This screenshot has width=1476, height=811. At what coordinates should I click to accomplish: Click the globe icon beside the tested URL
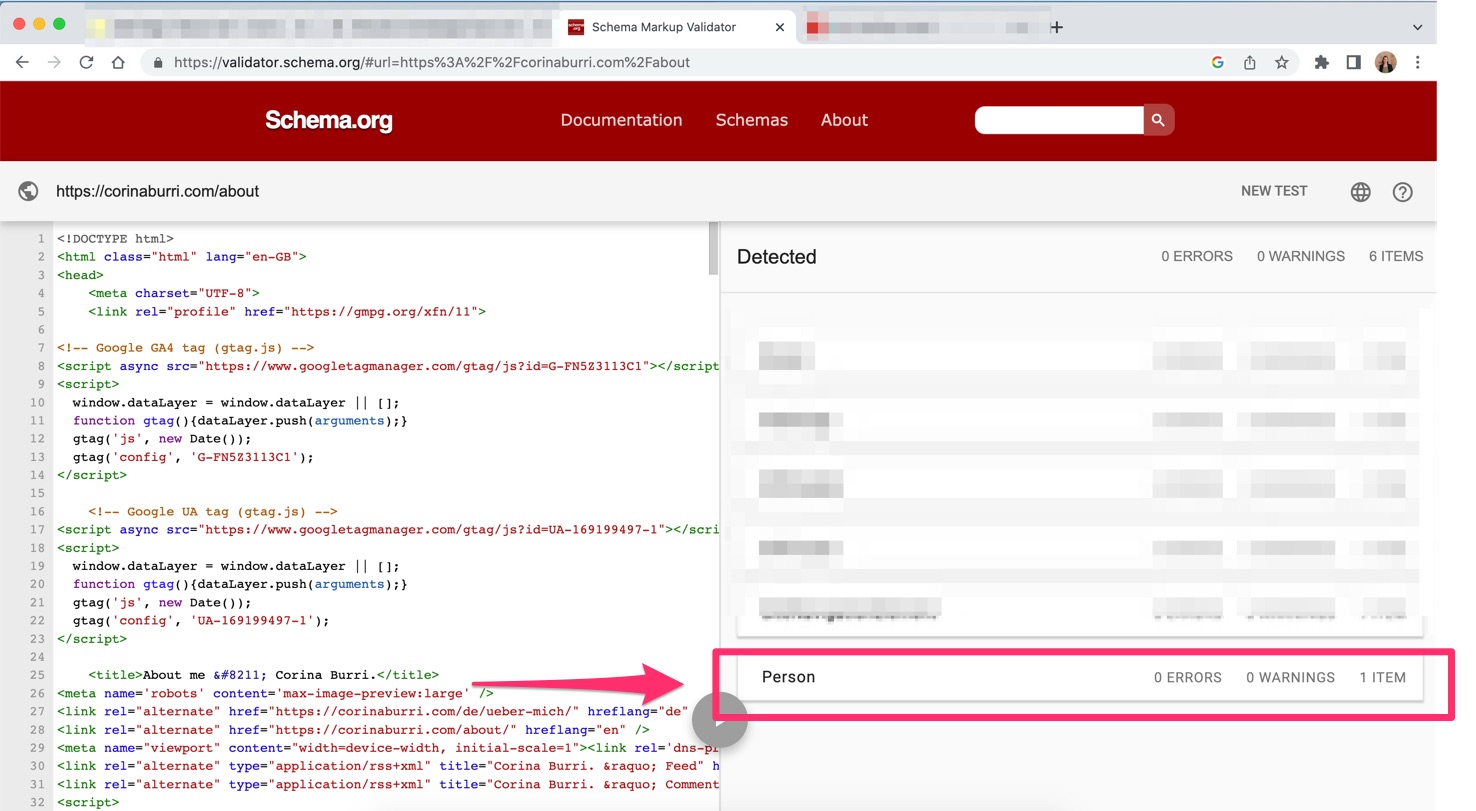point(29,191)
